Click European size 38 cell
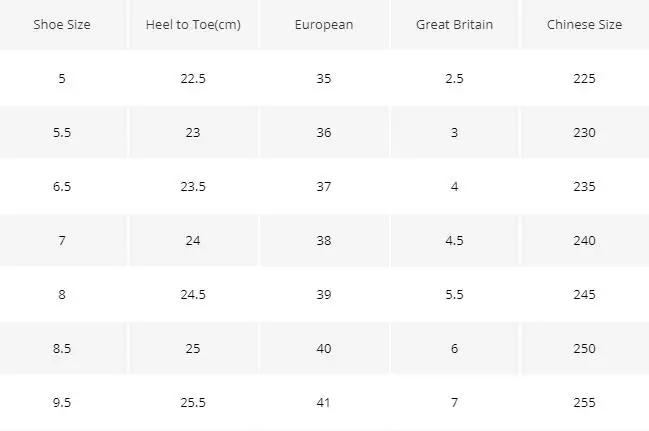Viewport: 649px width, 431px height. click(324, 241)
